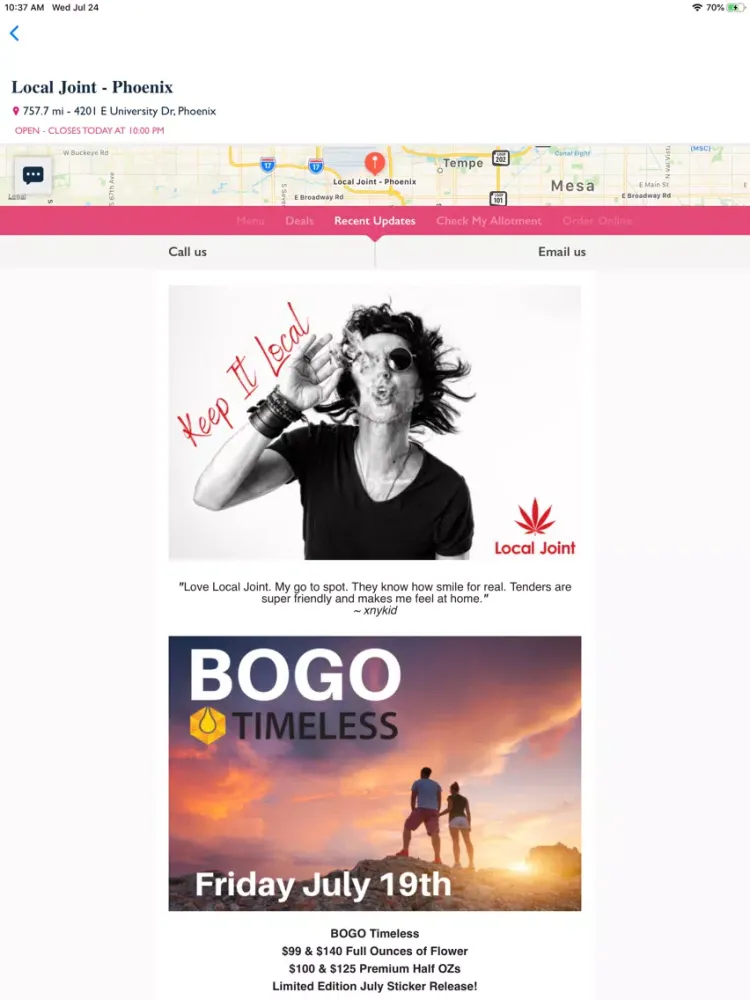Tap Tempe label on the map

click(x=463, y=163)
